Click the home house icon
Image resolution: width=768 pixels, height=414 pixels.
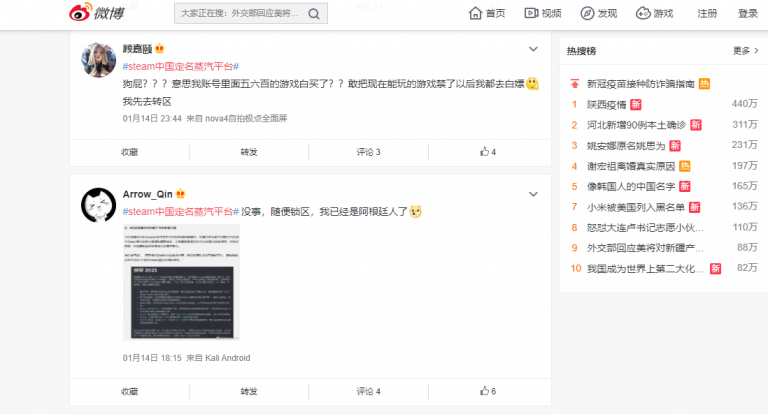point(475,13)
